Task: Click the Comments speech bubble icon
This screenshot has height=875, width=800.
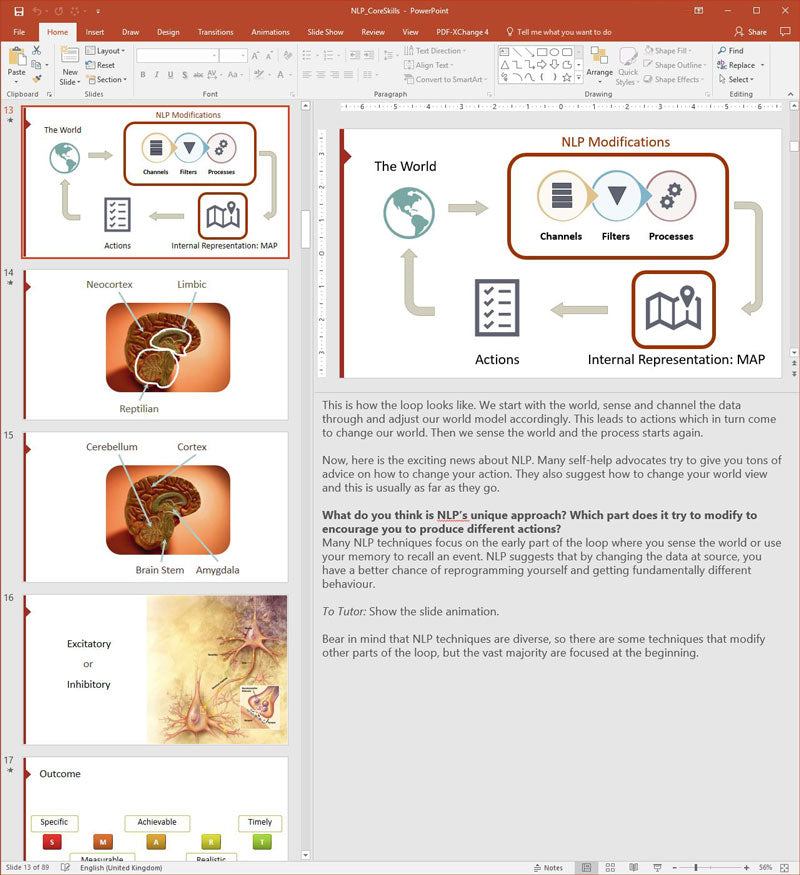Action: pyautogui.click(x=785, y=32)
